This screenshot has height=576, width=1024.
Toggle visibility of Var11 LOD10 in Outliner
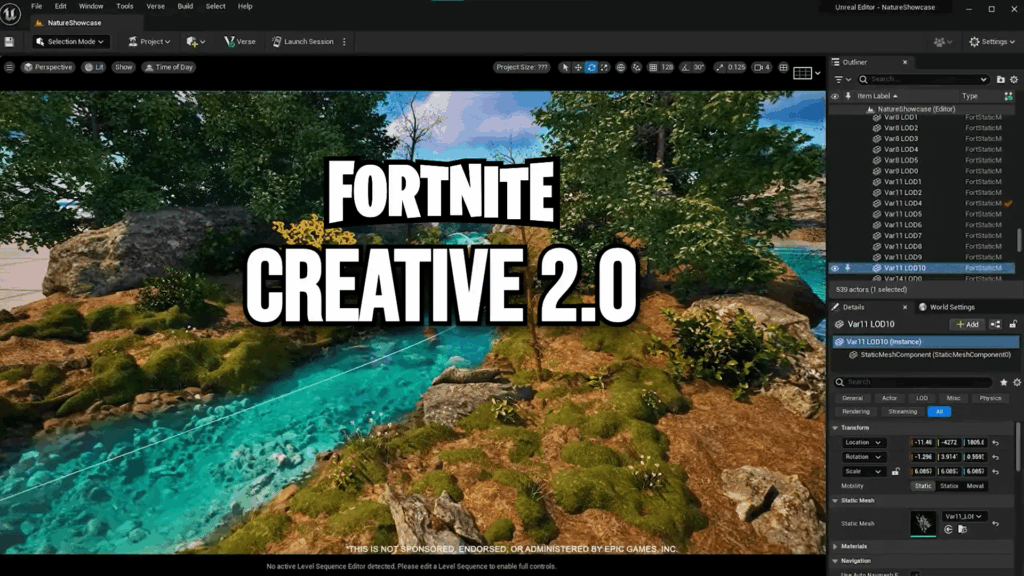tap(836, 268)
